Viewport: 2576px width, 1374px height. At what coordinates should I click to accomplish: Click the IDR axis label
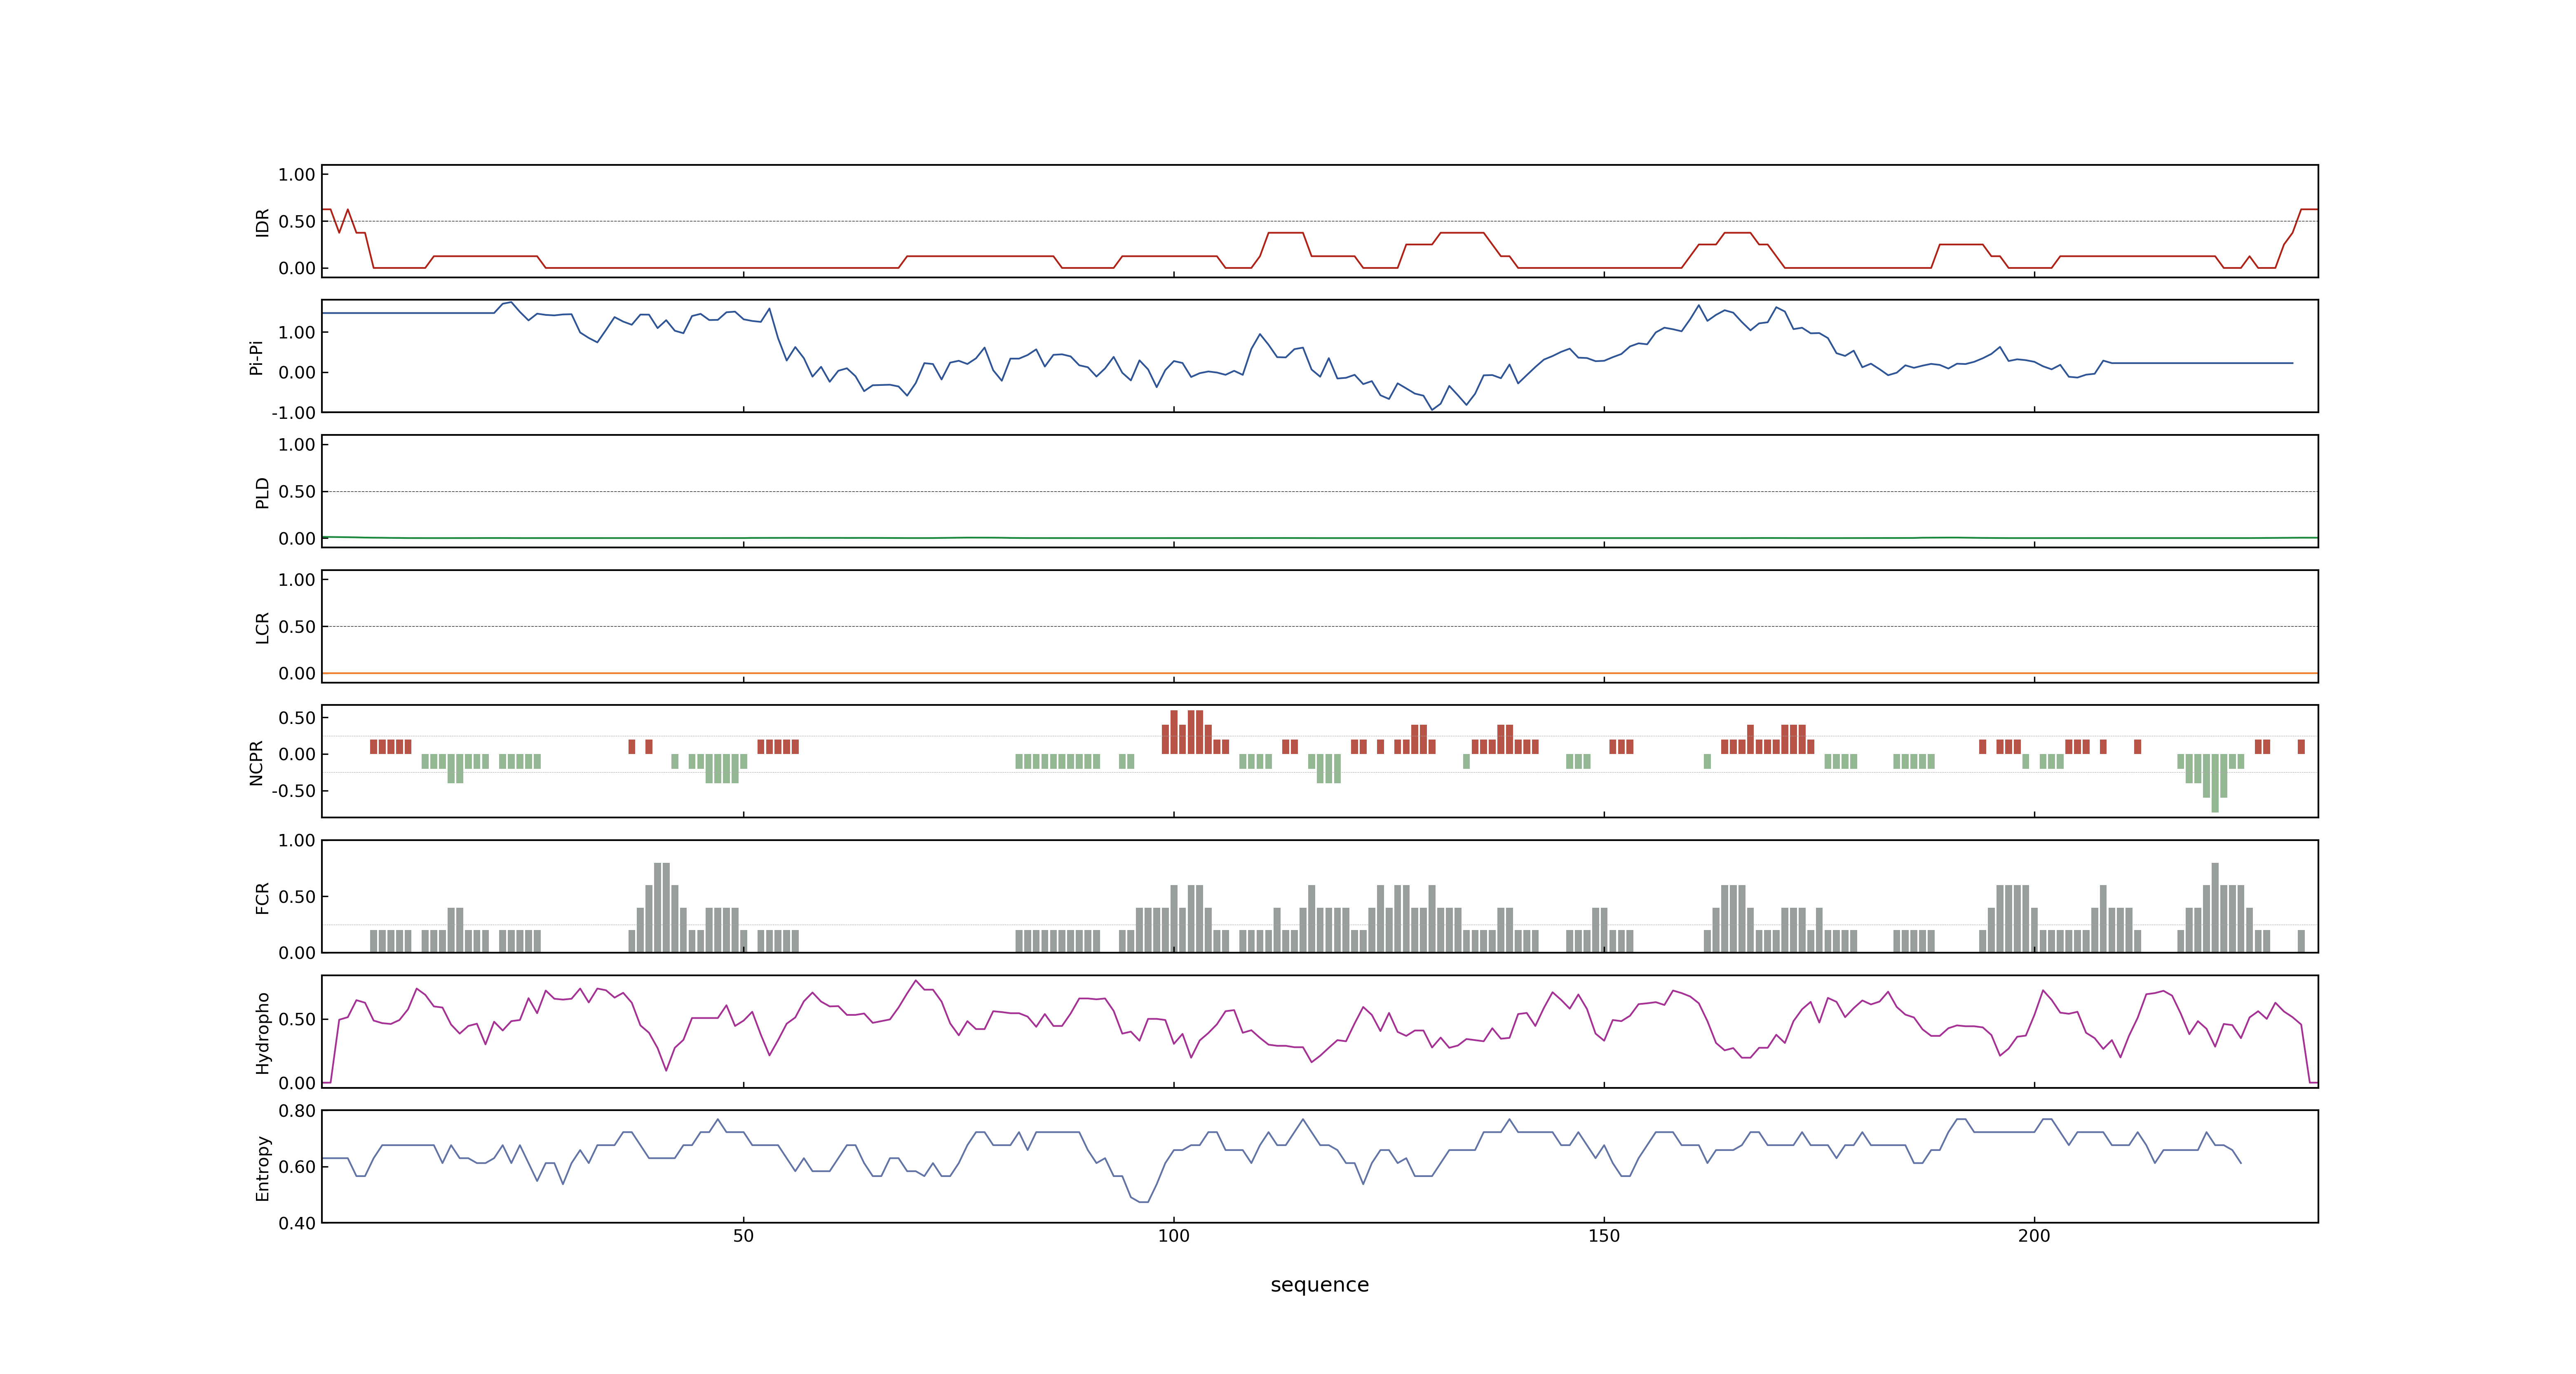(262, 222)
